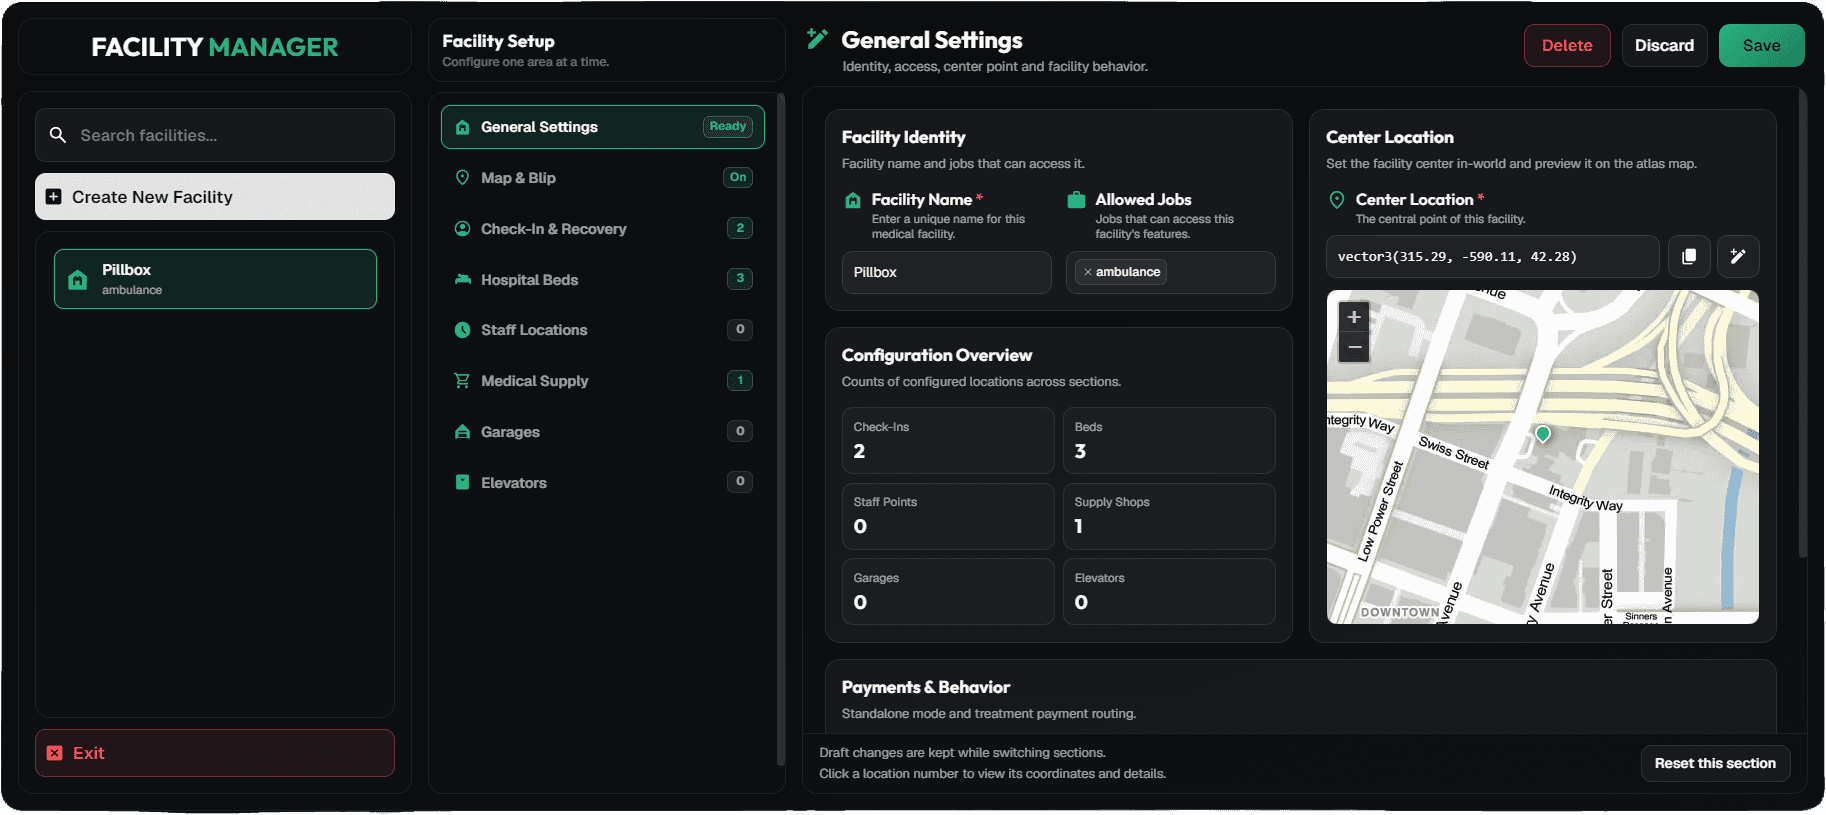
Task: Click the Garages overview card
Action: pos(947,592)
